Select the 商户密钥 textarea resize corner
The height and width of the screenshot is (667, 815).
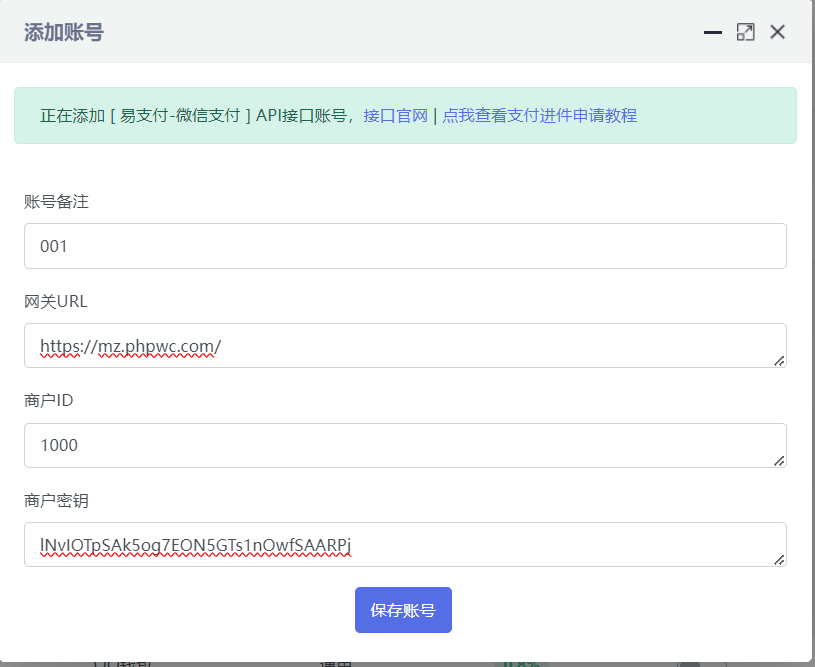point(778,559)
